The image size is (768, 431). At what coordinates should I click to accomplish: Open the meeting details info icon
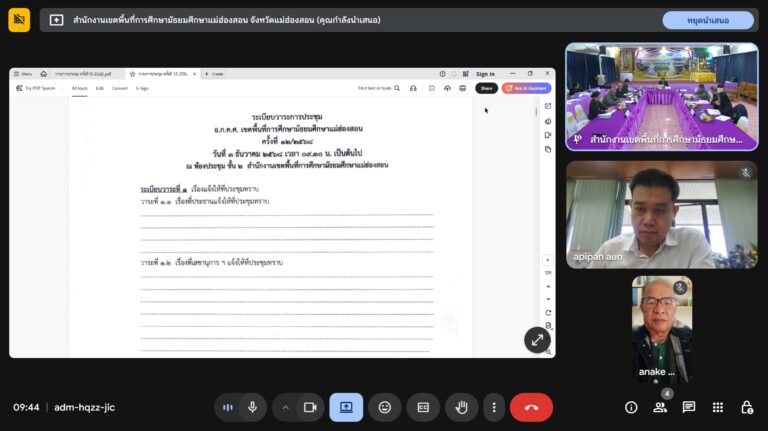coord(631,407)
